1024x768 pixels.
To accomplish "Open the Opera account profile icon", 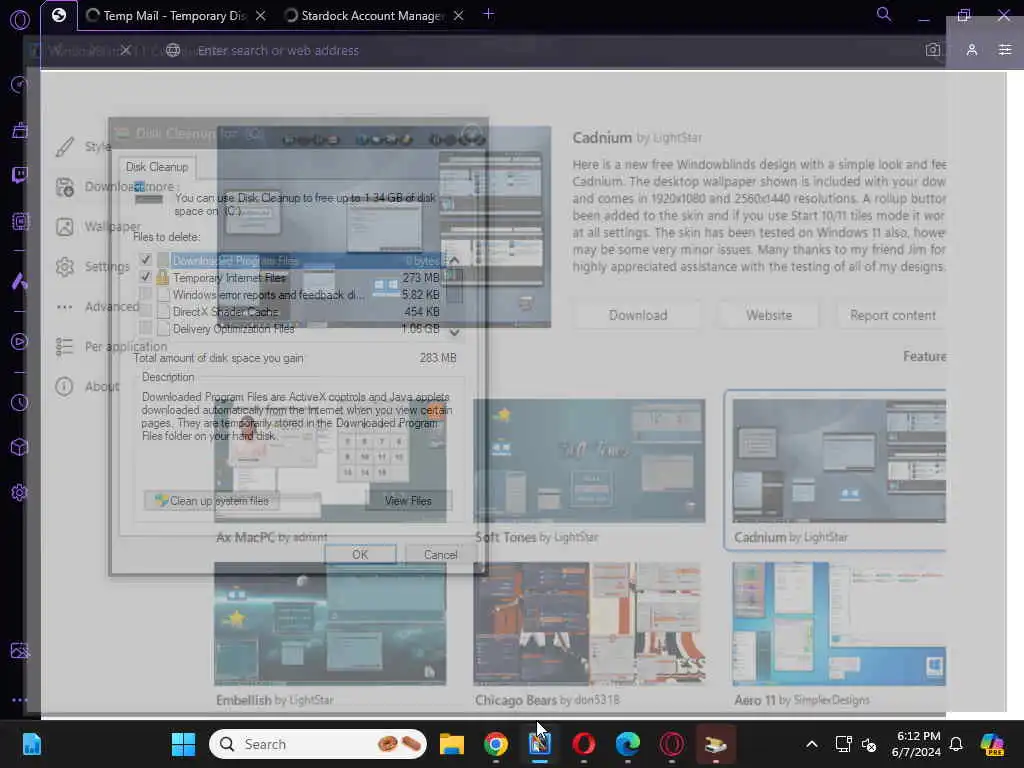I will (x=972, y=50).
